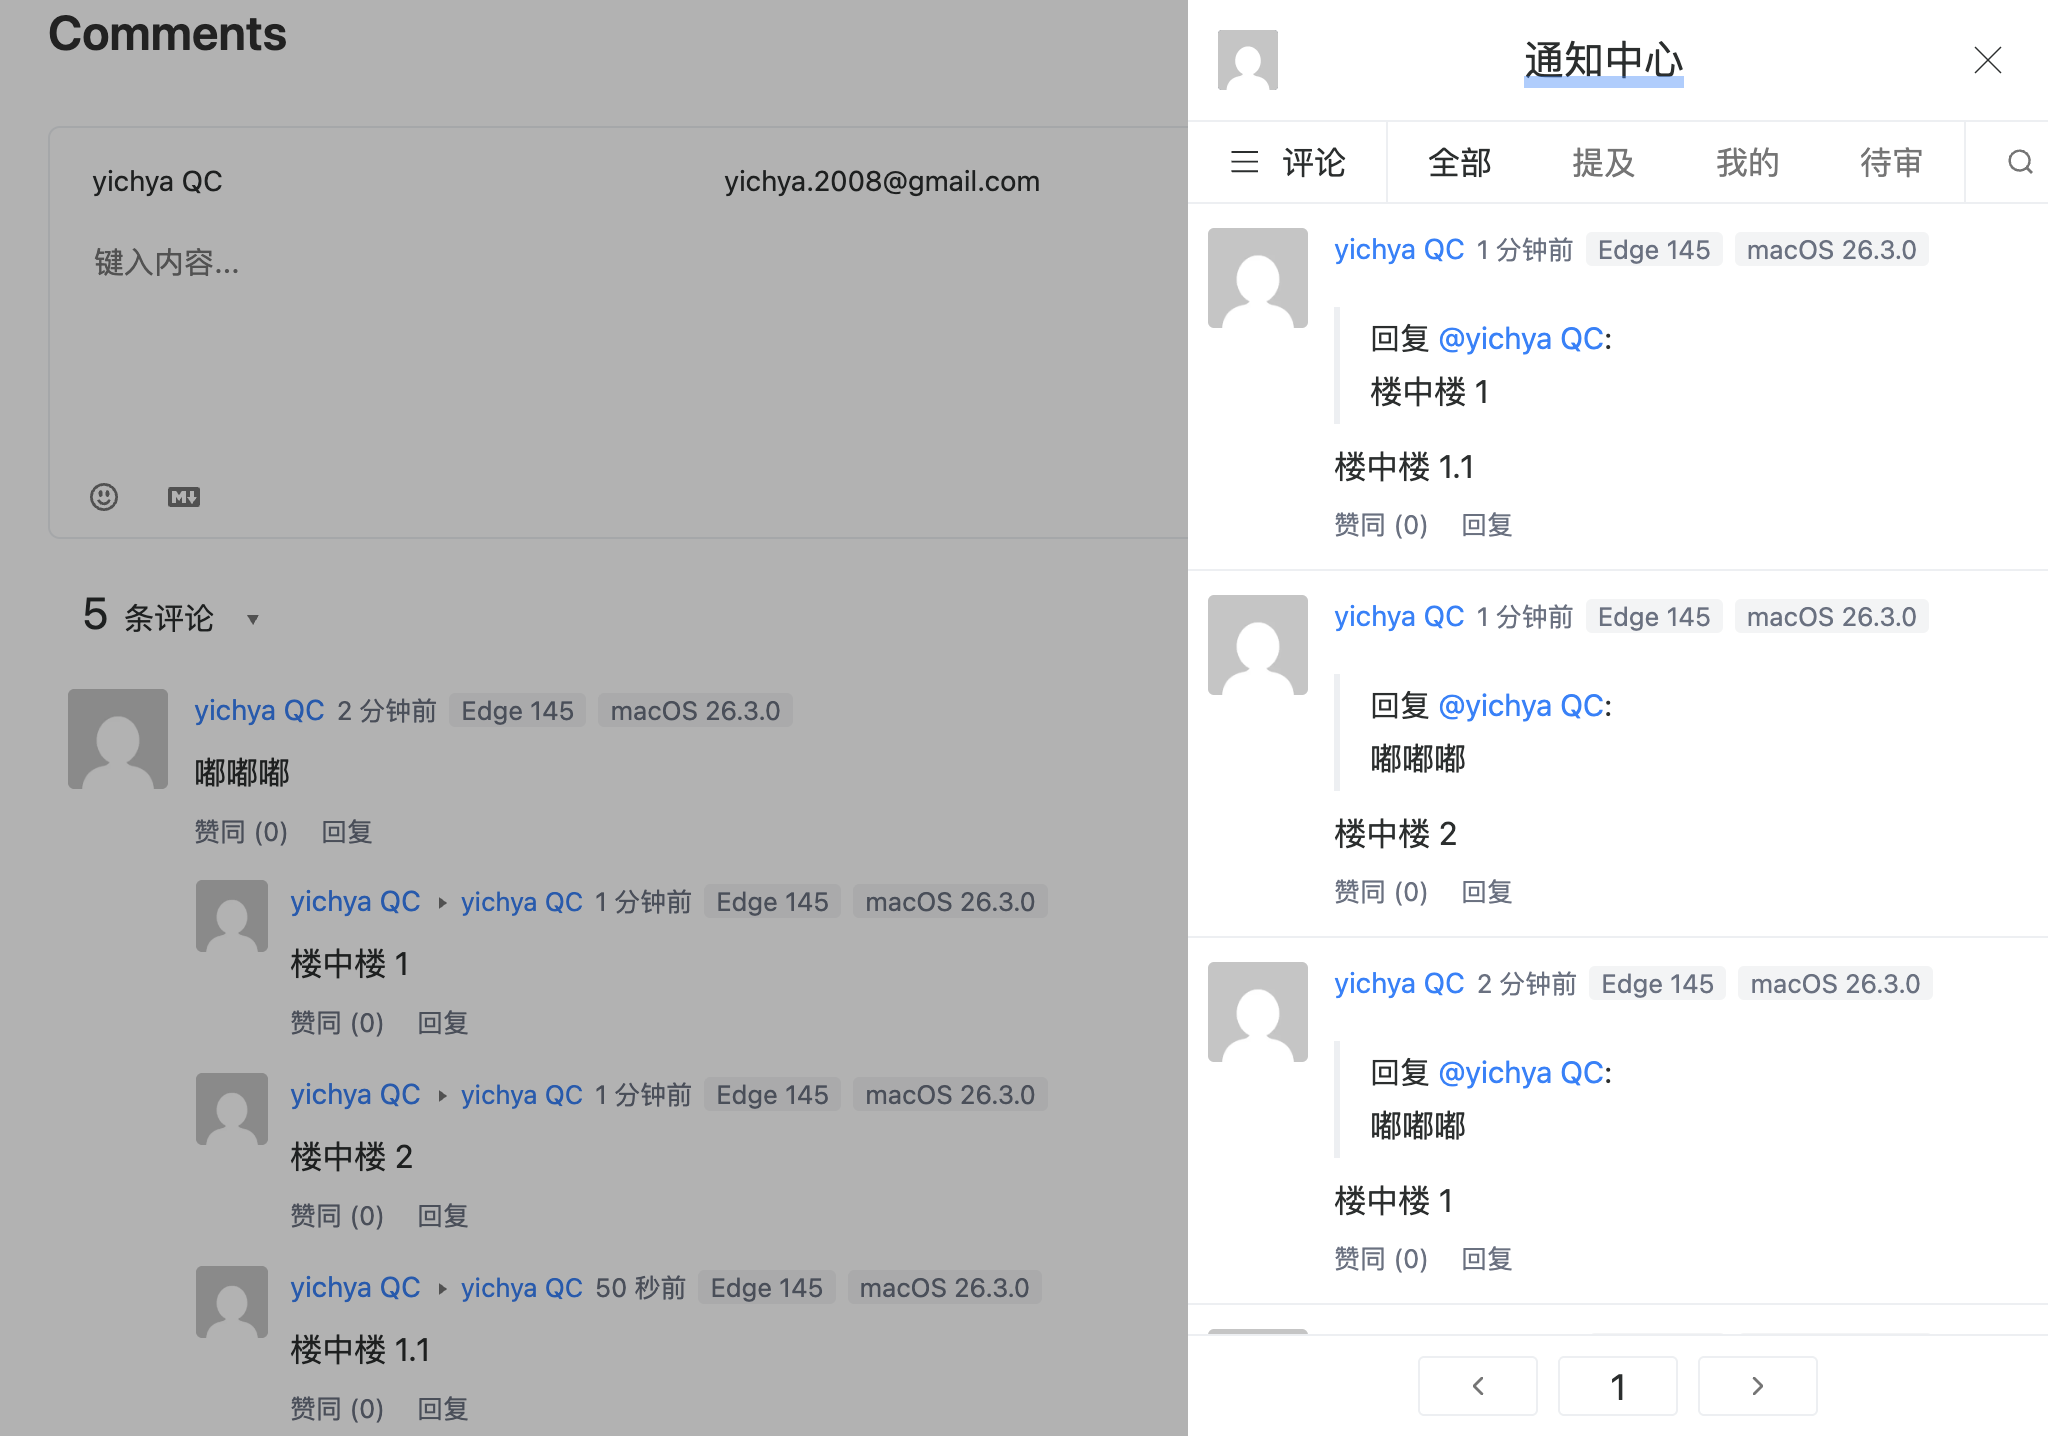Expand the 5 条评论 sort dropdown

(253, 619)
